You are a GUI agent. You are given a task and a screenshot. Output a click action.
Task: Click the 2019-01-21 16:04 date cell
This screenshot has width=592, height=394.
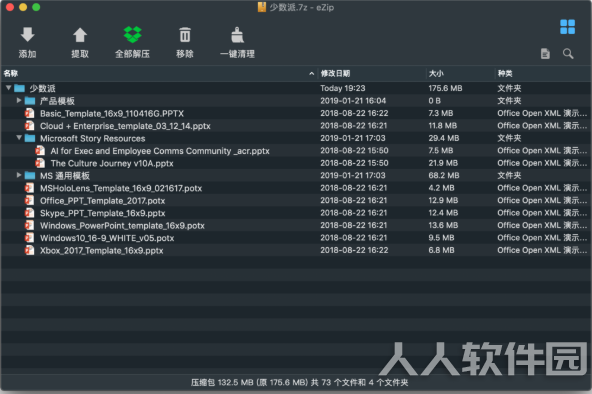(353, 101)
